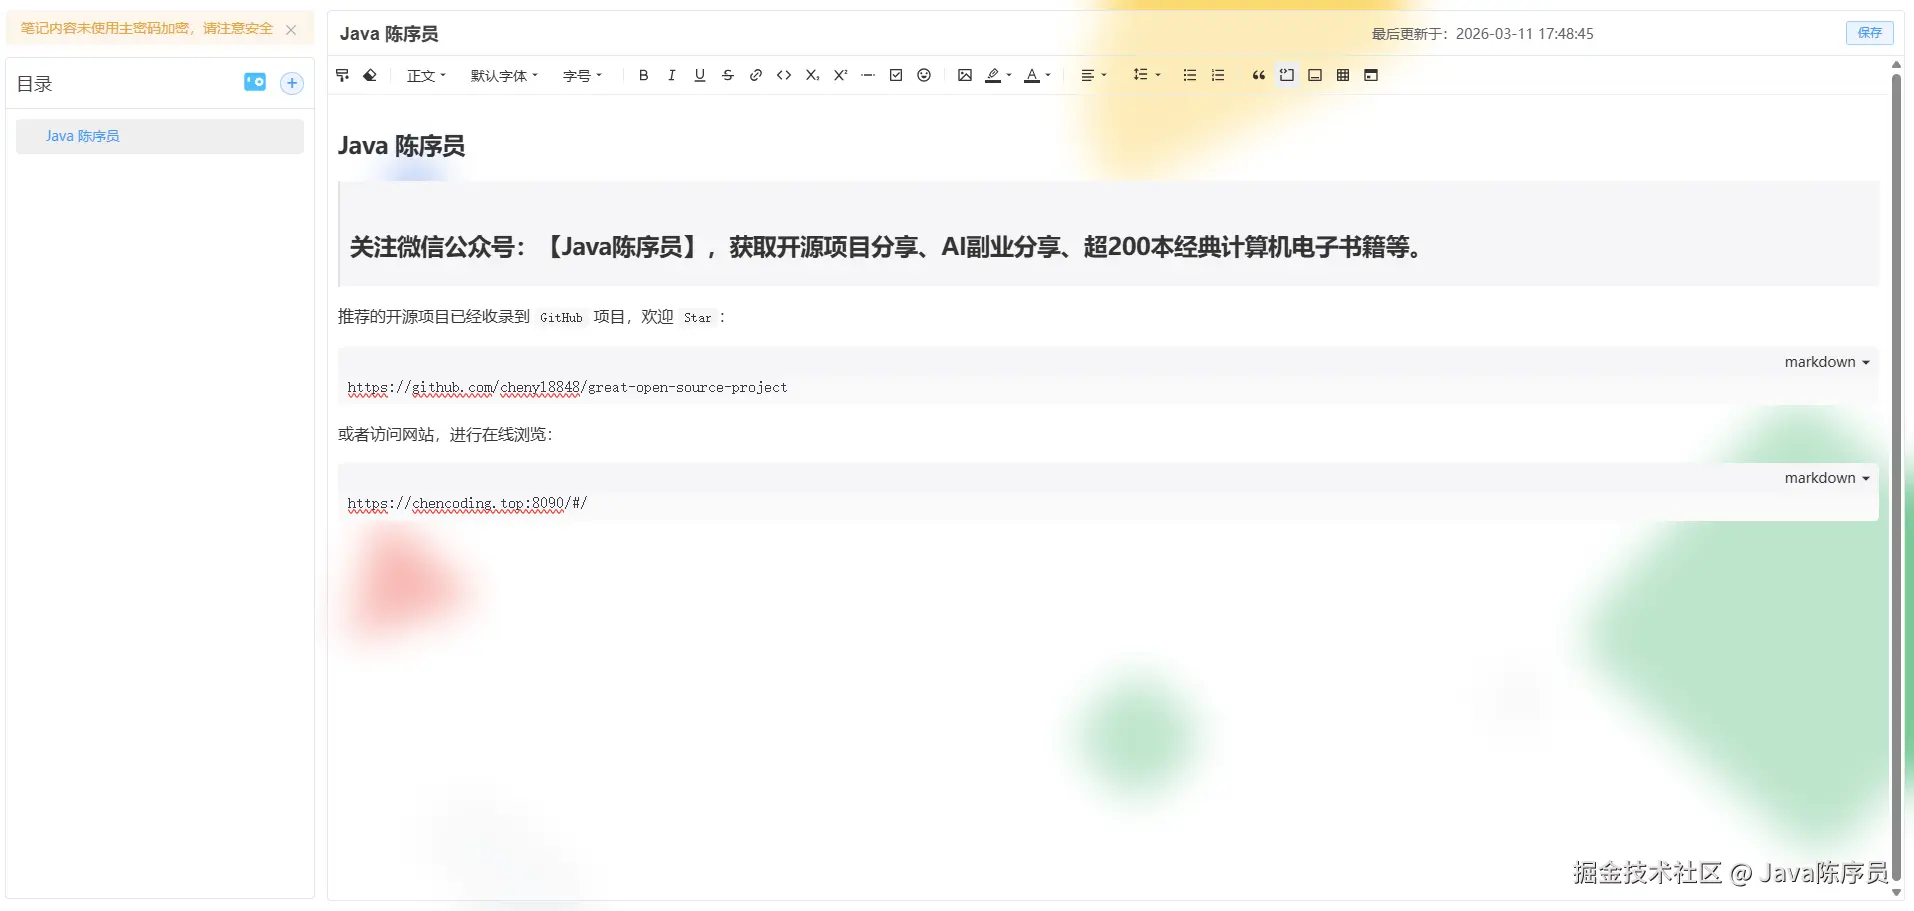Image resolution: width=1914 pixels, height=911 pixels.
Task: Open the line height dropdown
Action: 1146,75
